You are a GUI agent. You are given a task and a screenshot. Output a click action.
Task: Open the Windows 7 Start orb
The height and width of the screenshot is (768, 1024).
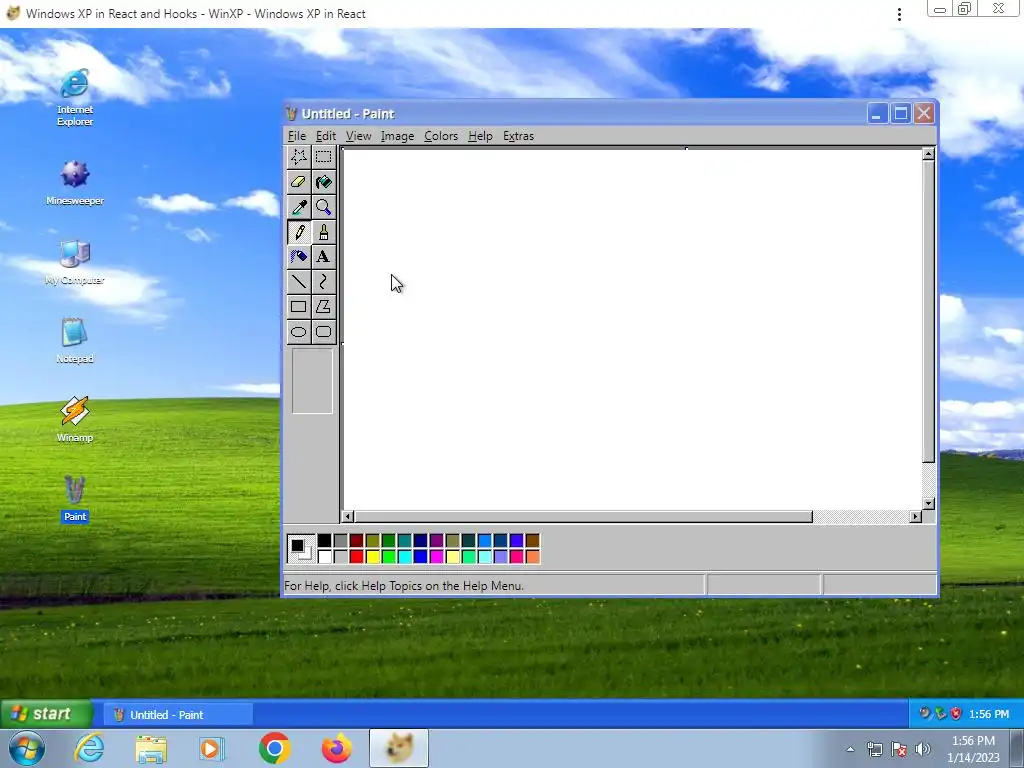(26, 748)
